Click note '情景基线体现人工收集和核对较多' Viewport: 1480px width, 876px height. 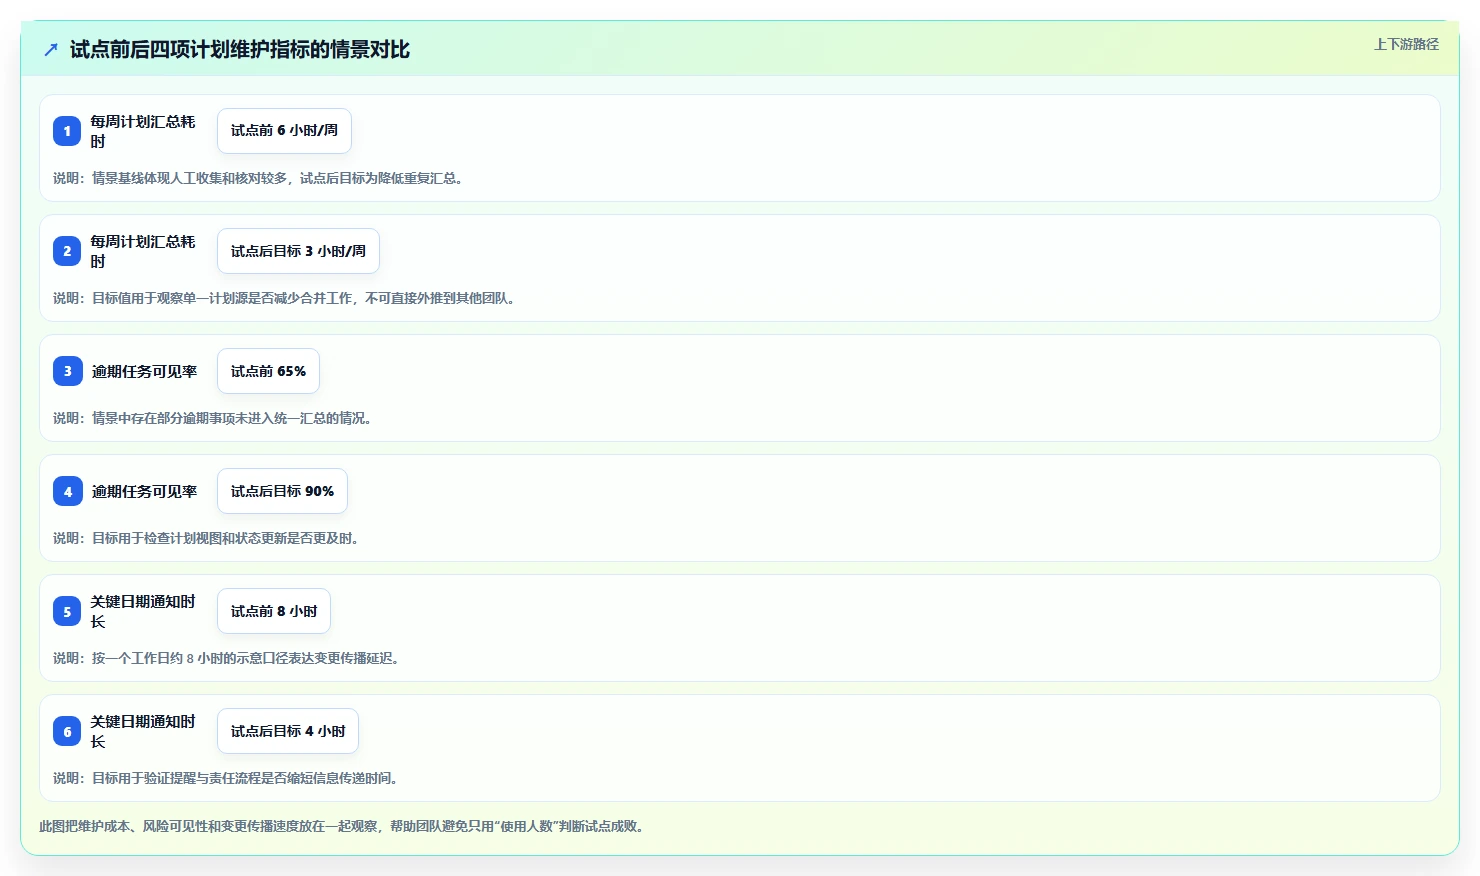pyautogui.click(x=189, y=178)
